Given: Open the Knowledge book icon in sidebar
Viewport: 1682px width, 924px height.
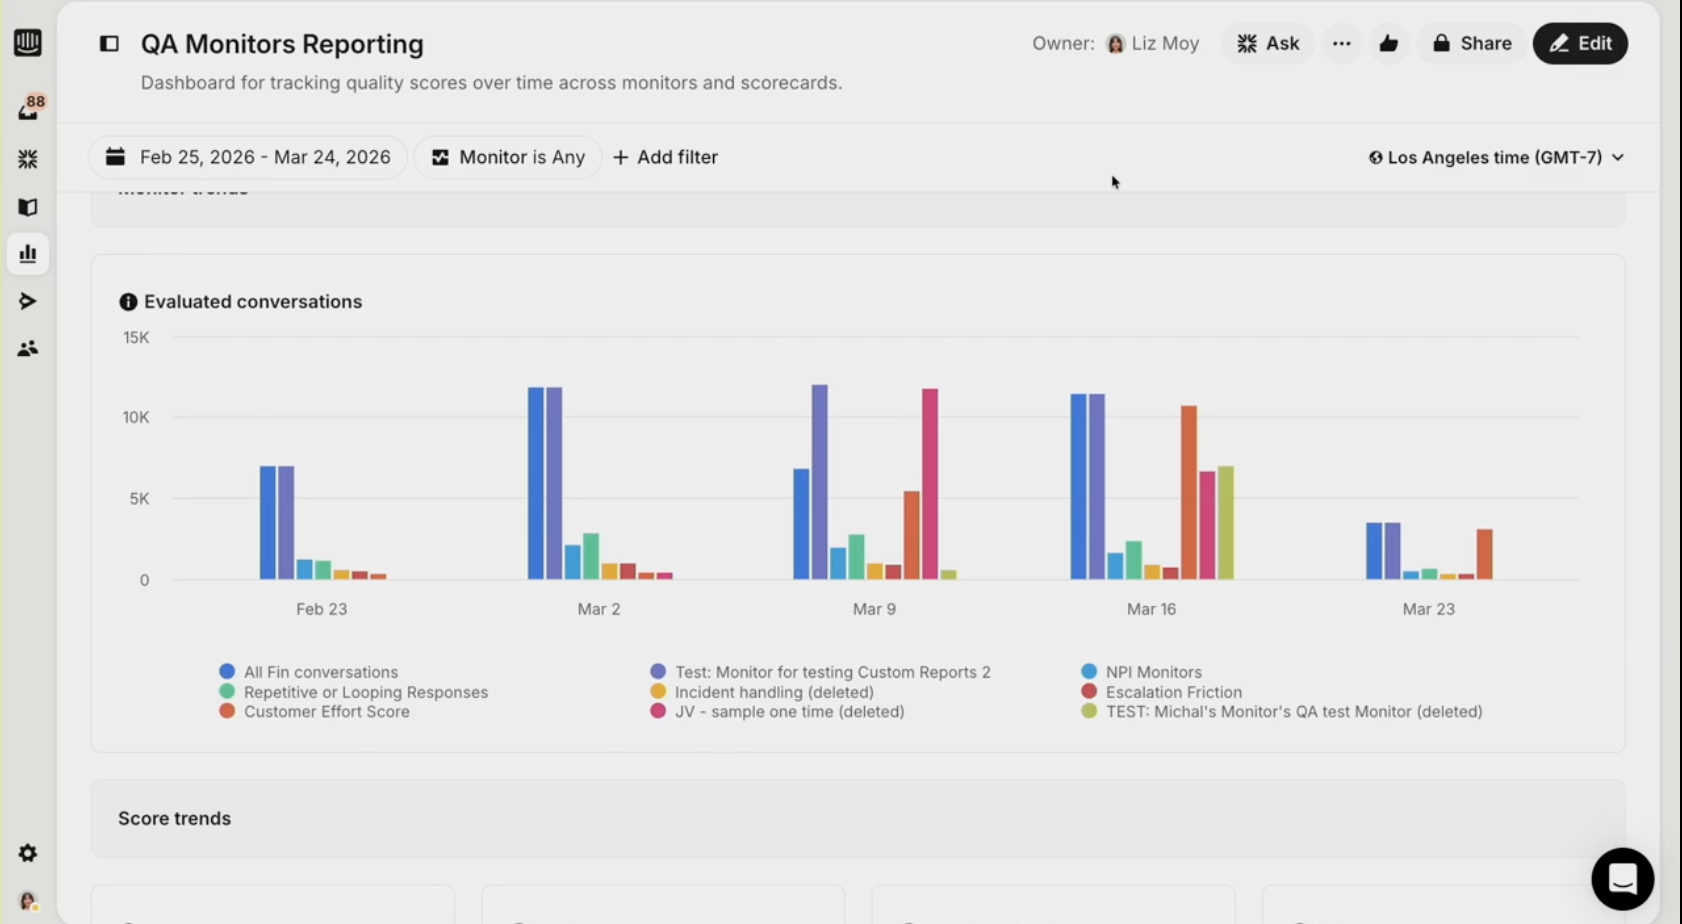Looking at the screenshot, I should coord(28,207).
